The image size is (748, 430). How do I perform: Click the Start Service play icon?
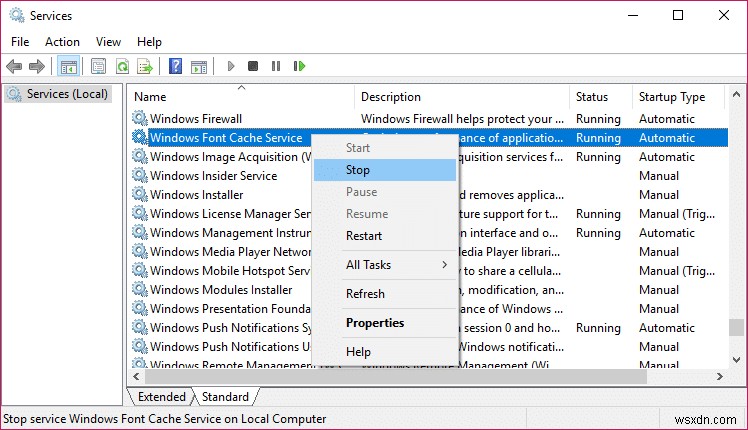pos(231,66)
